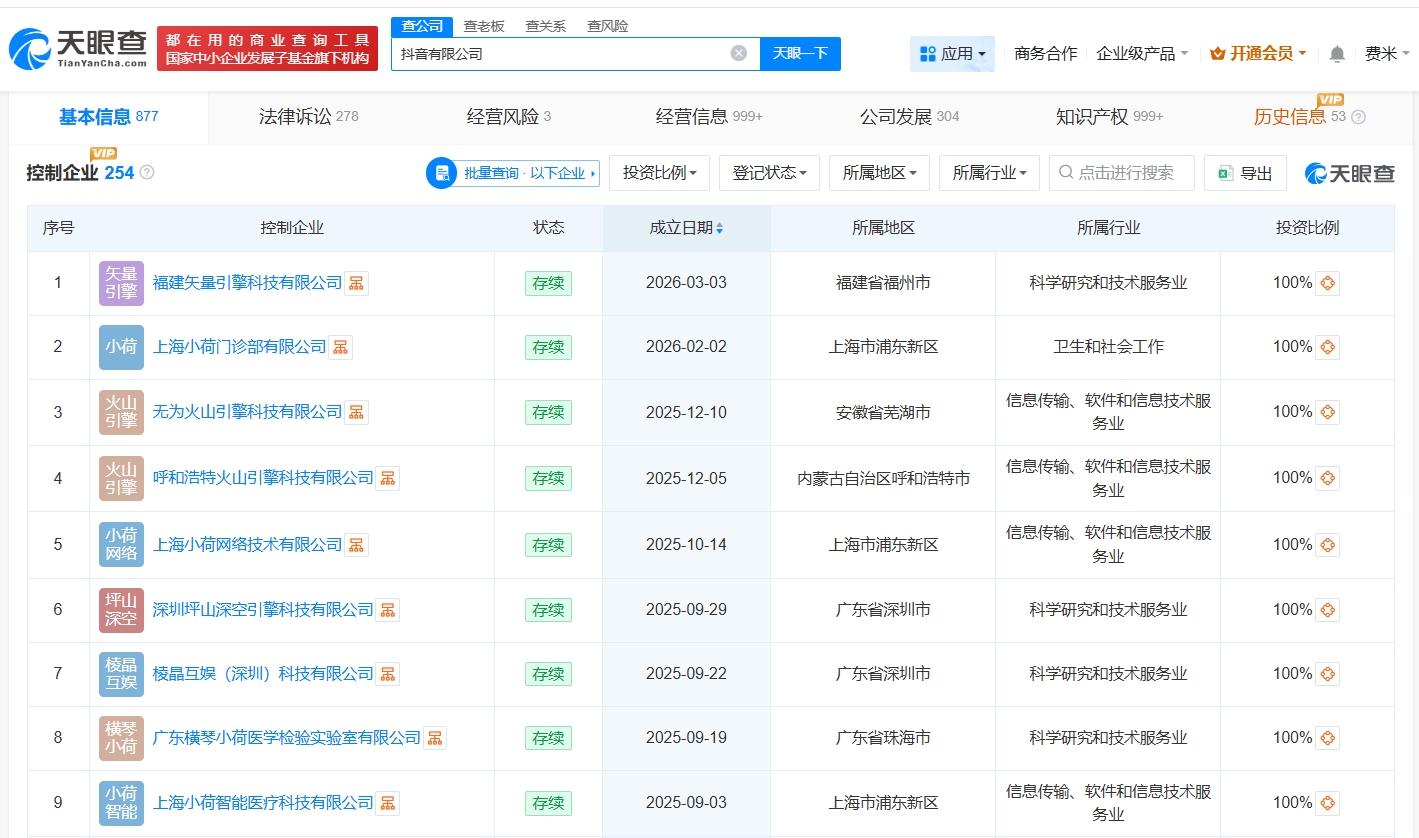This screenshot has width=1419, height=838.
Task: Click the notification bell icon
Action: tap(1337, 54)
